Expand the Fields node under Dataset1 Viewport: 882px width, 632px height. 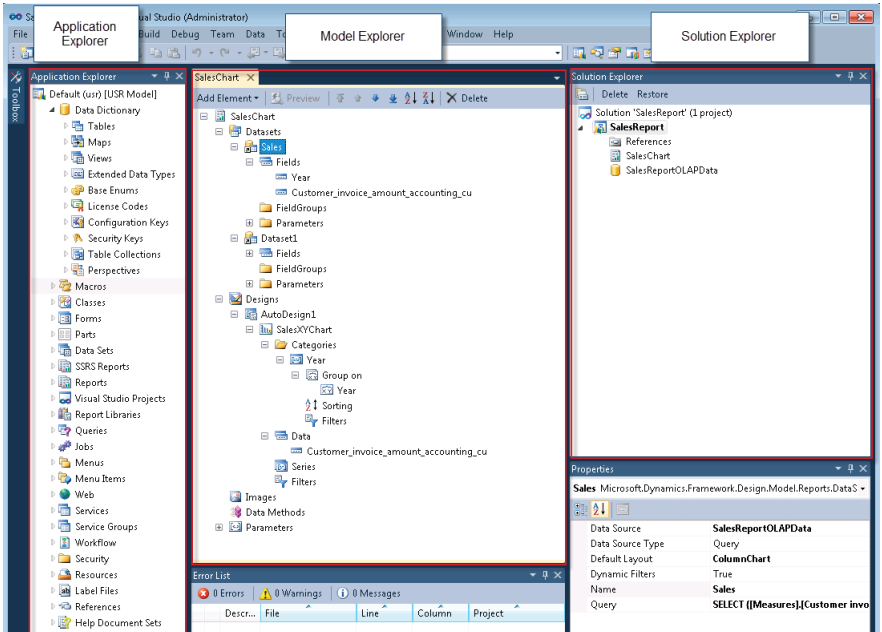(249, 252)
